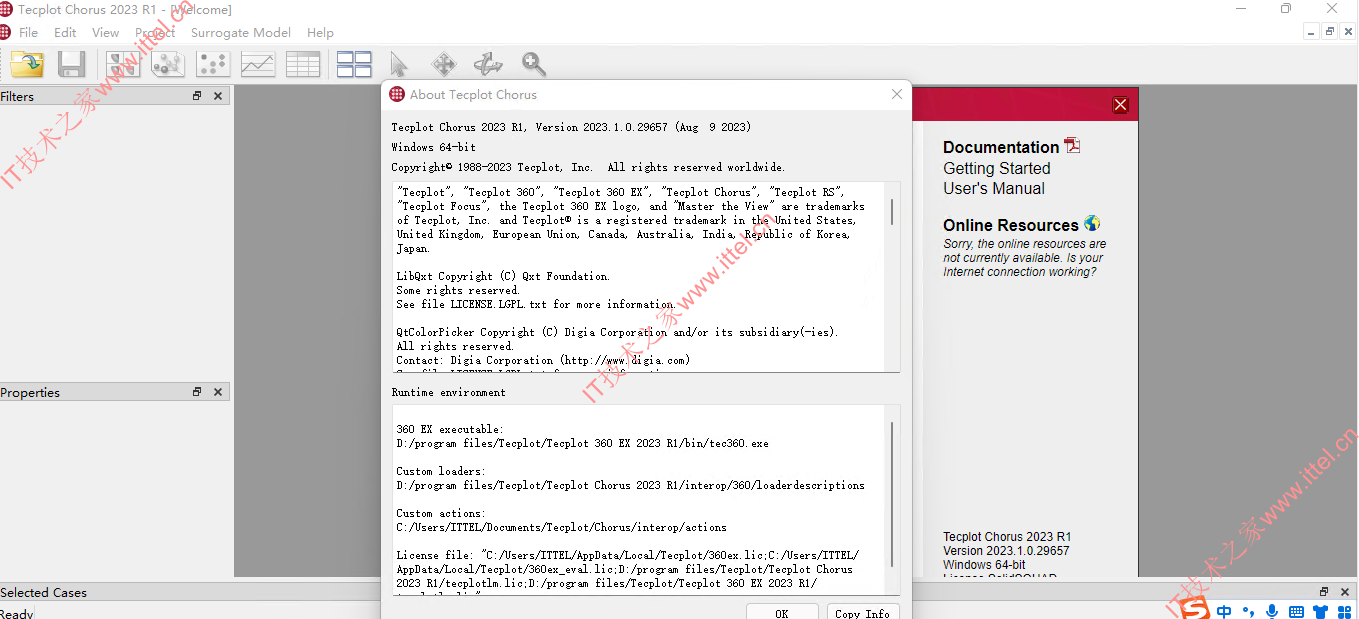The height and width of the screenshot is (619, 1359).
Task: Open the Project menu
Action: [155, 32]
